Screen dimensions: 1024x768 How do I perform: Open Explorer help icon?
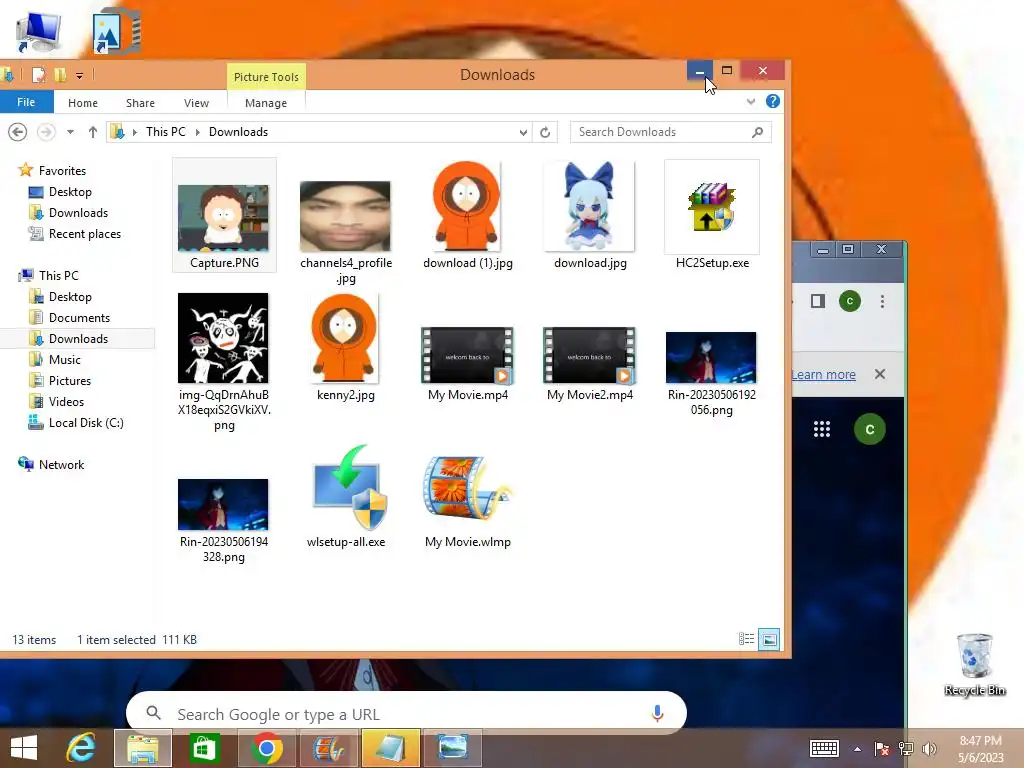tap(773, 101)
